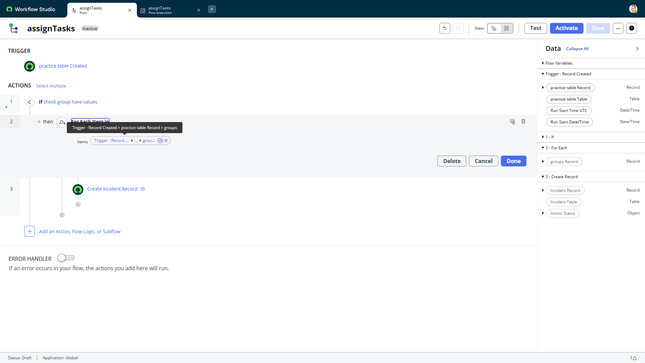Expand the Action Status pill
This screenshot has width=645, height=363.
click(543, 213)
